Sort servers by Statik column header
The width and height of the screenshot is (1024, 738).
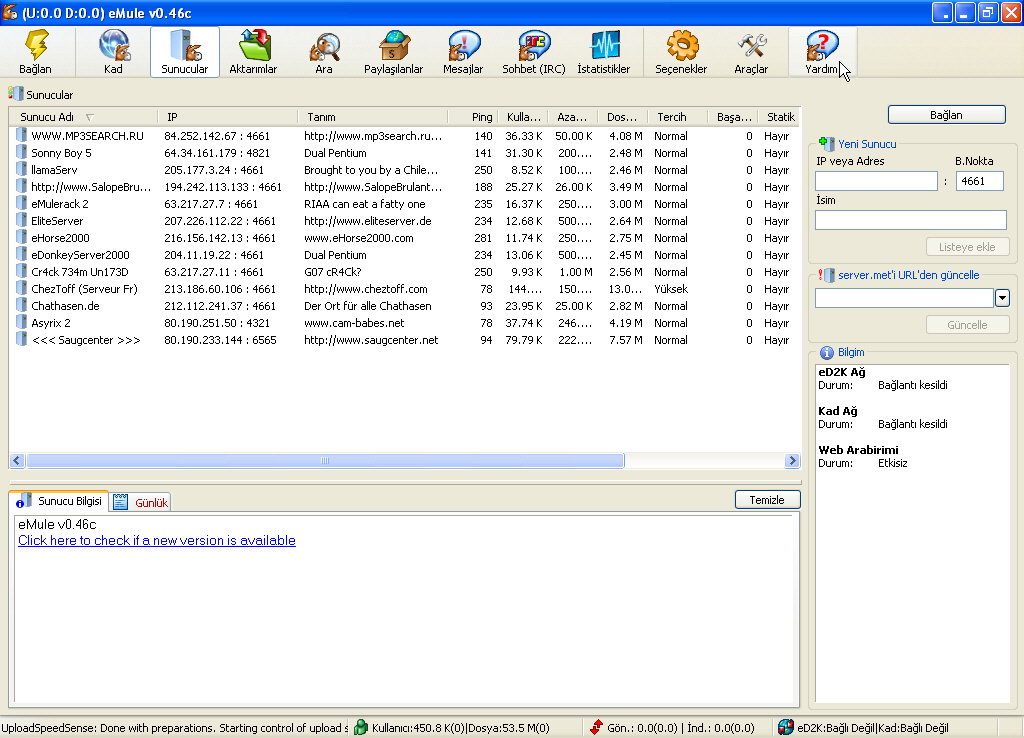[x=779, y=117]
